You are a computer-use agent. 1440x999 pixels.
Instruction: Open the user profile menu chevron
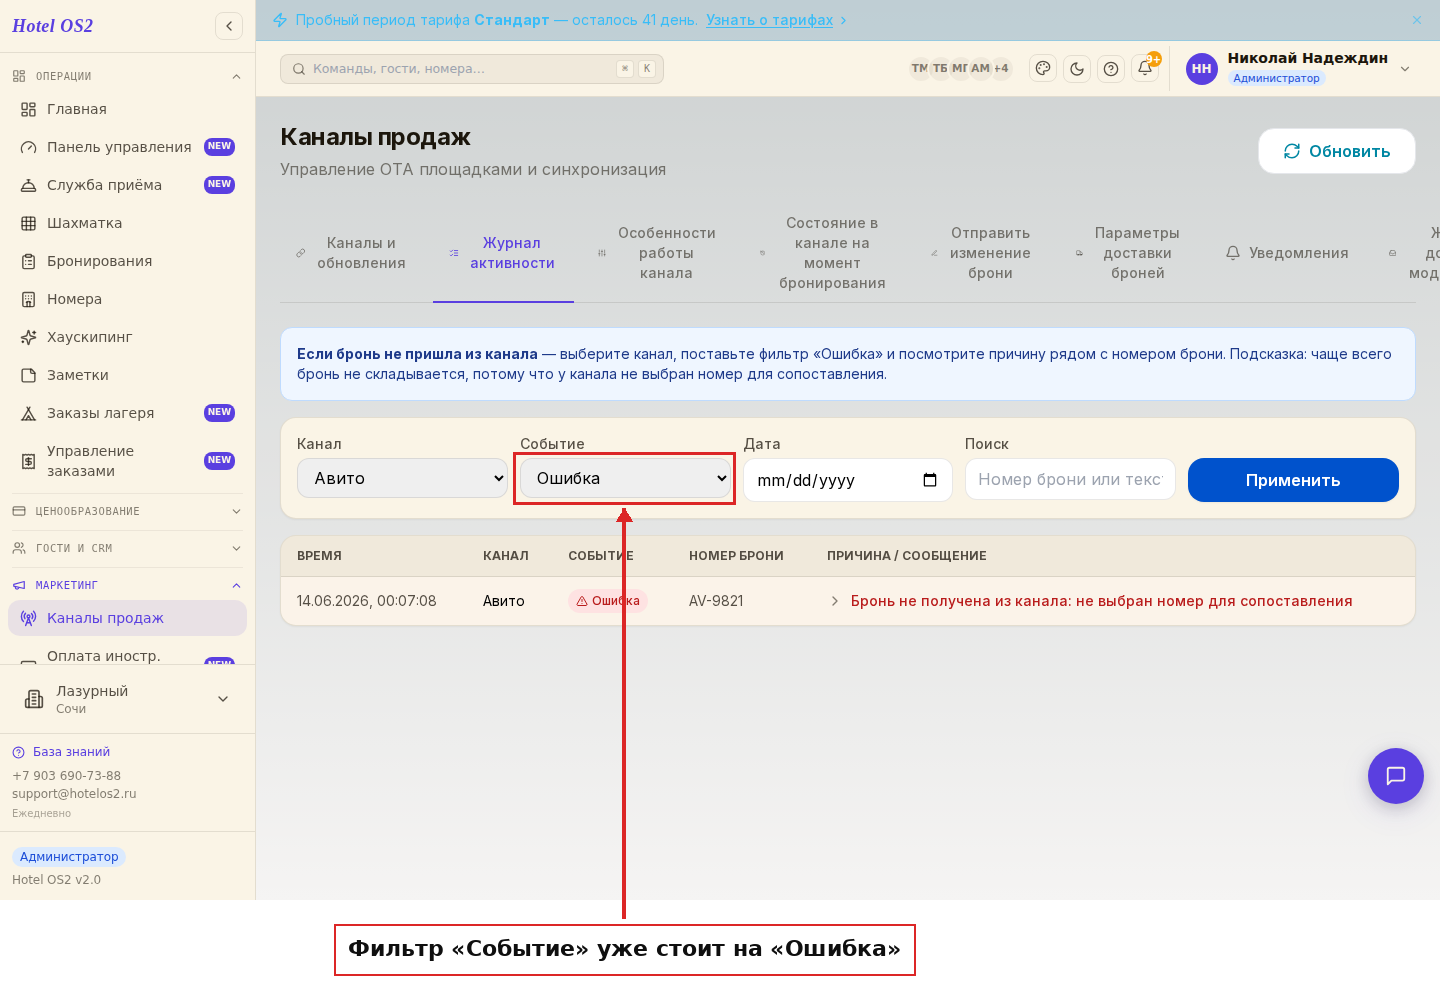[1405, 69]
